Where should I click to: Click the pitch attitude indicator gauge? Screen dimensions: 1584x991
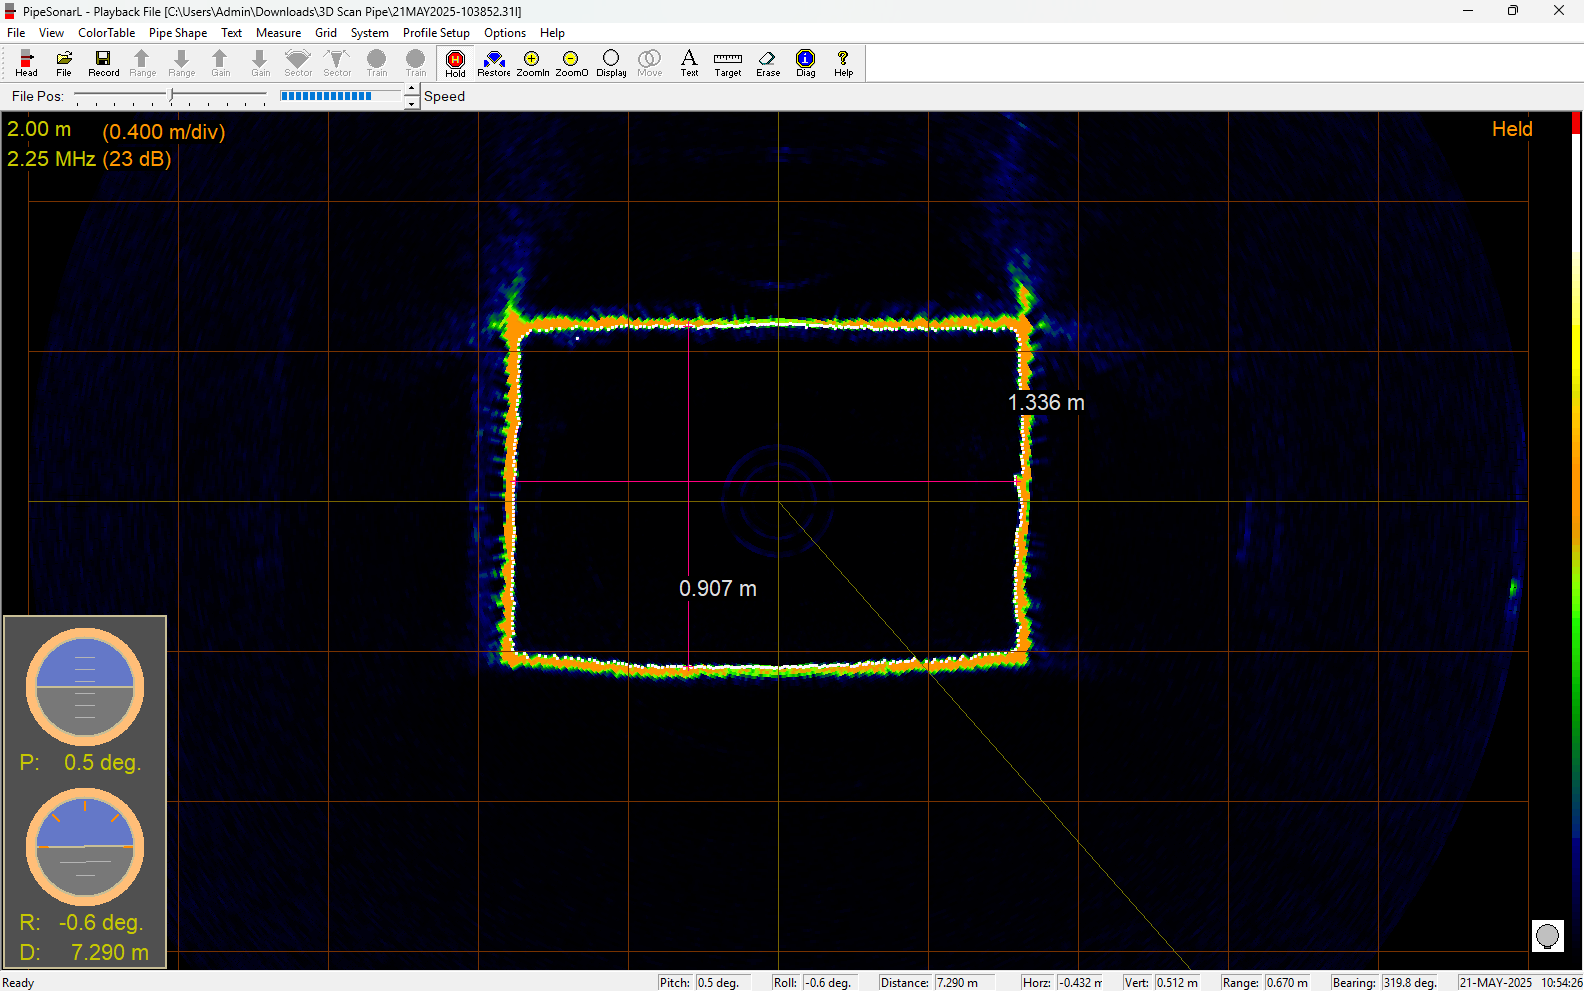pyautogui.click(x=85, y=687)
